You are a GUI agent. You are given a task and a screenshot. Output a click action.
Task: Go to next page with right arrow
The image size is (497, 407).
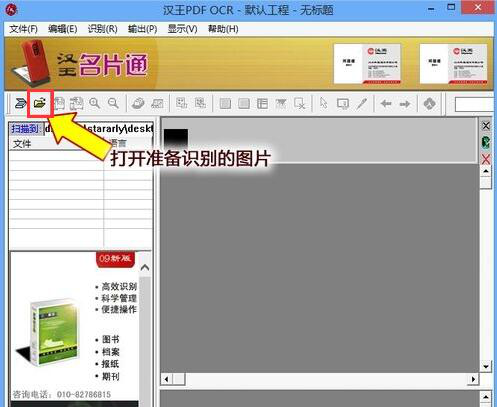pyautogui.click(x=405, y=104)
